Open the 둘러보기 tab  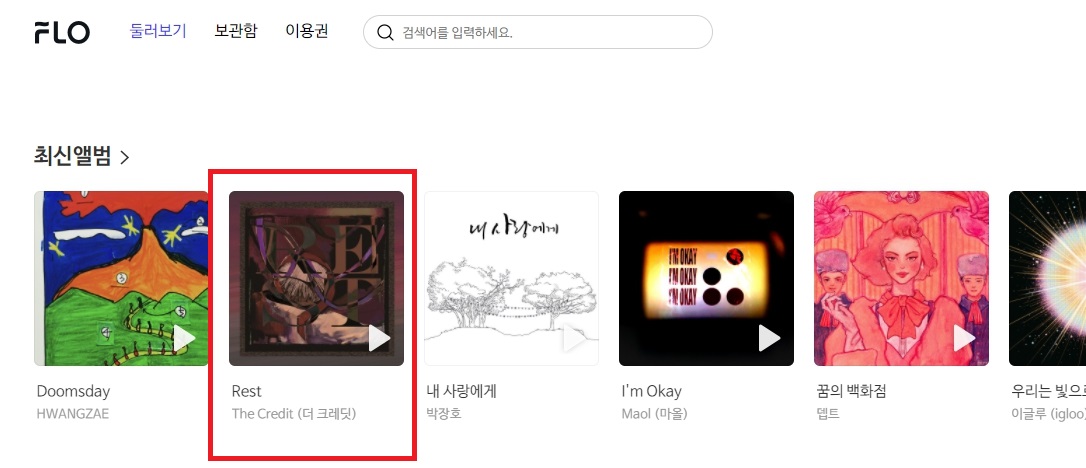[159, 31]
